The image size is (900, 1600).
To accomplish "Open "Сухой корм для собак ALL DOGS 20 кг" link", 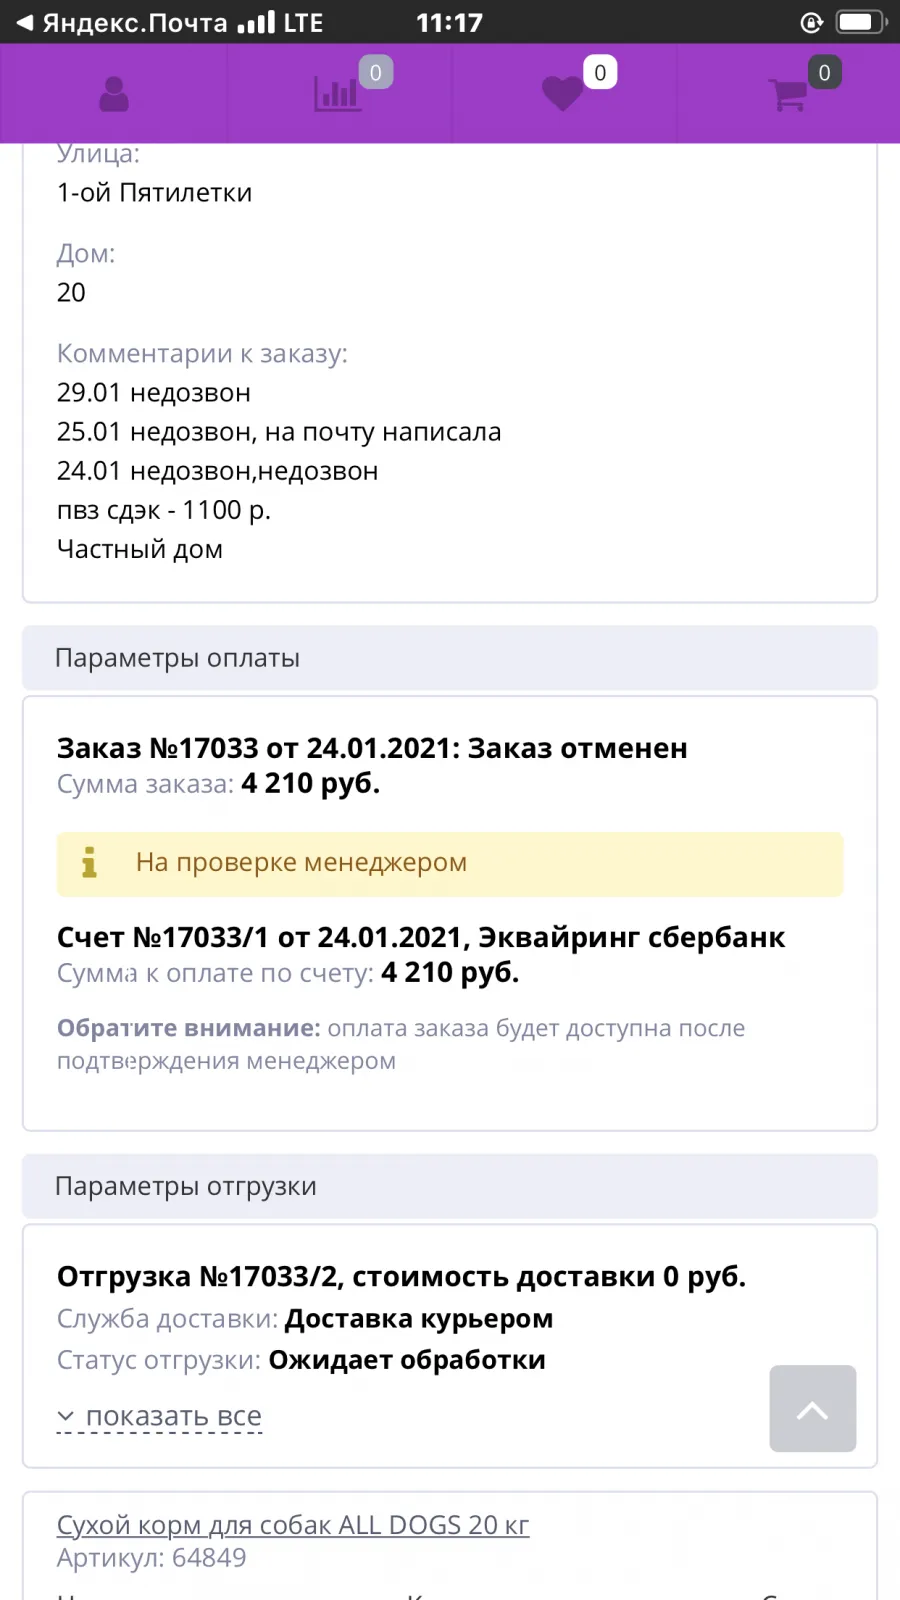I will coord(293,1525).
